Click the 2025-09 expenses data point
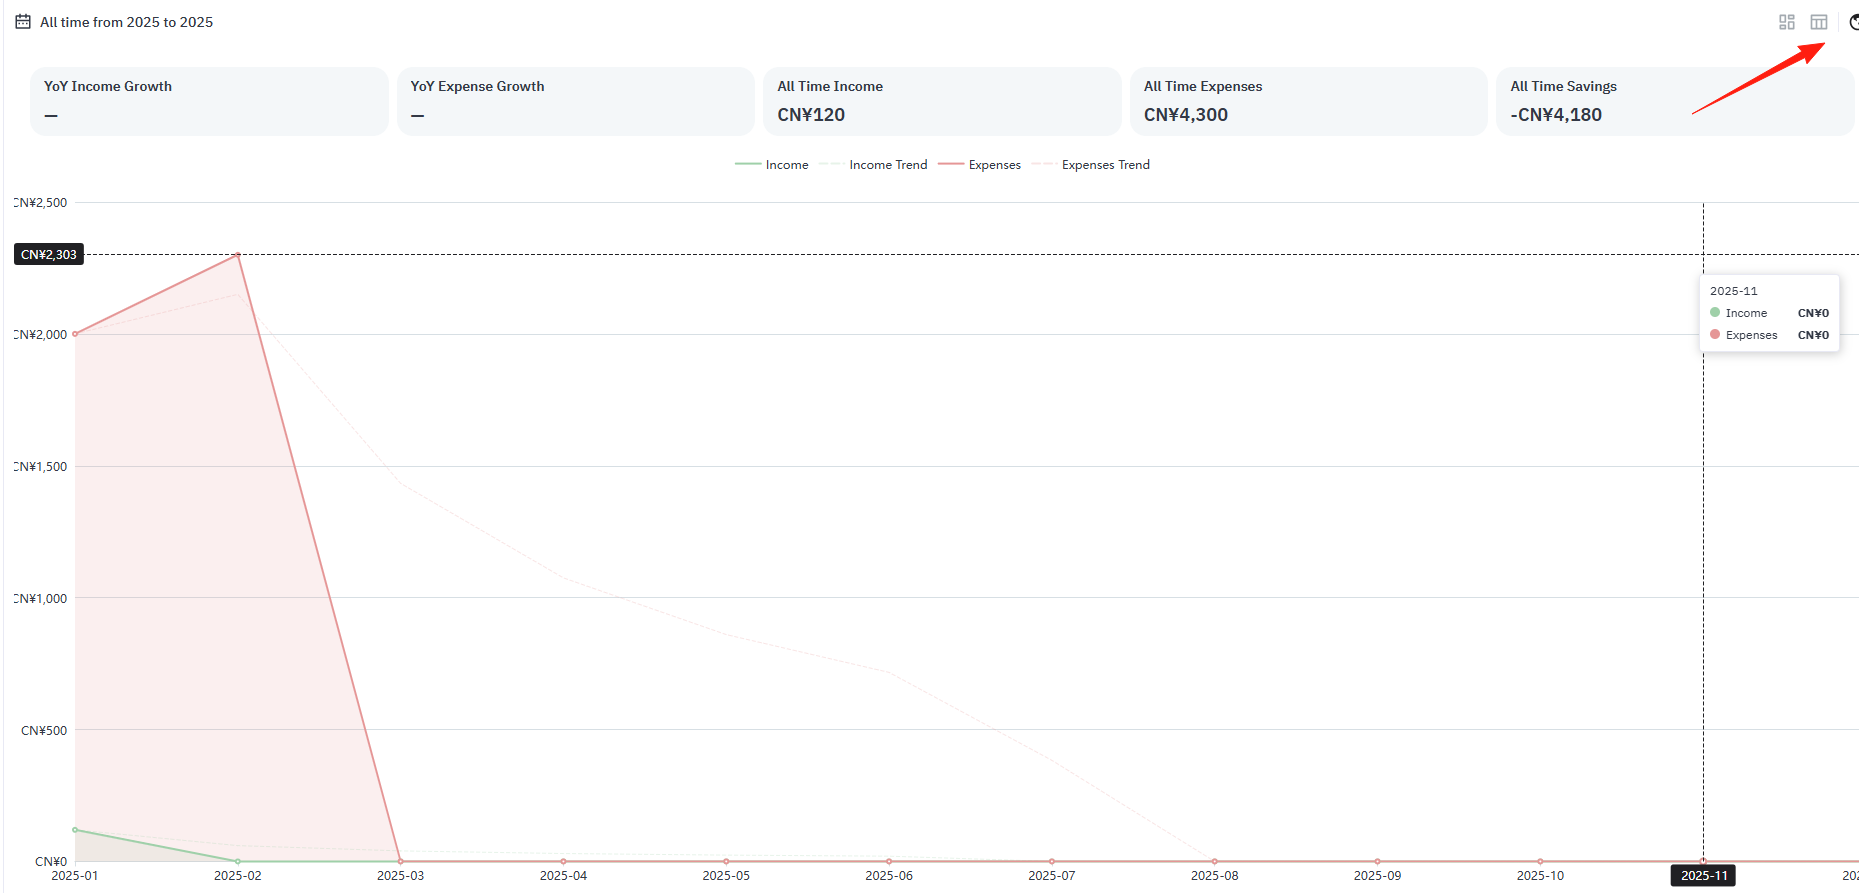Viewport: 1859px width, 893px height. (x=1378, y=861)
